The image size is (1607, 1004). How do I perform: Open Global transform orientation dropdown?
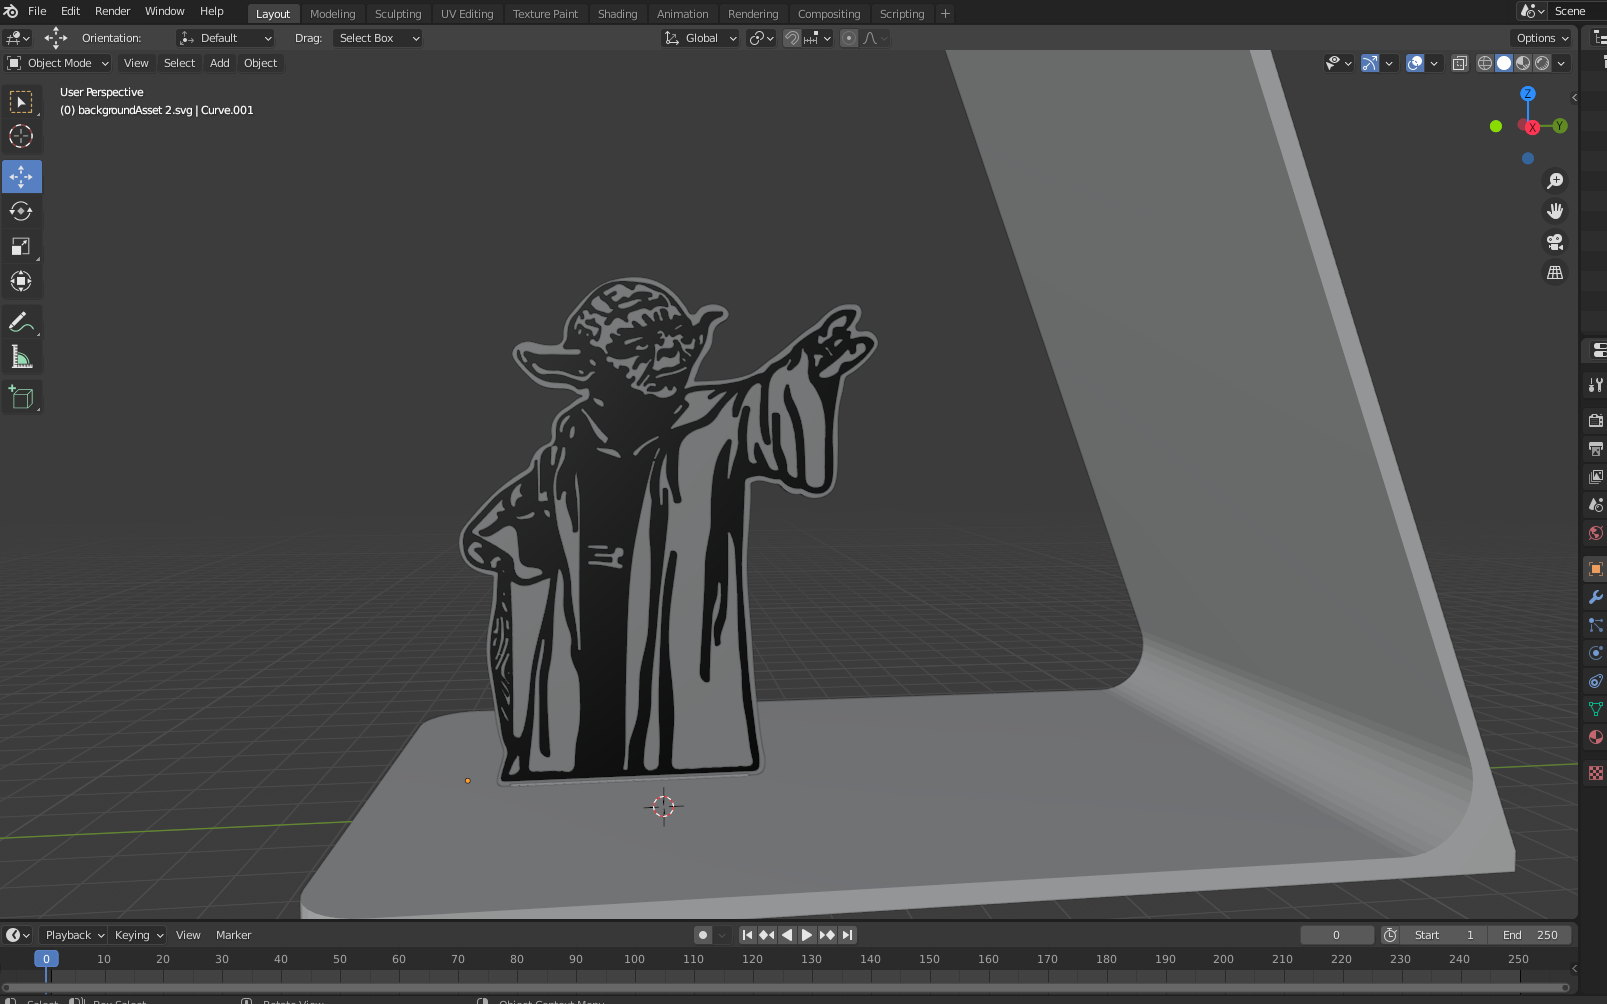701,38
